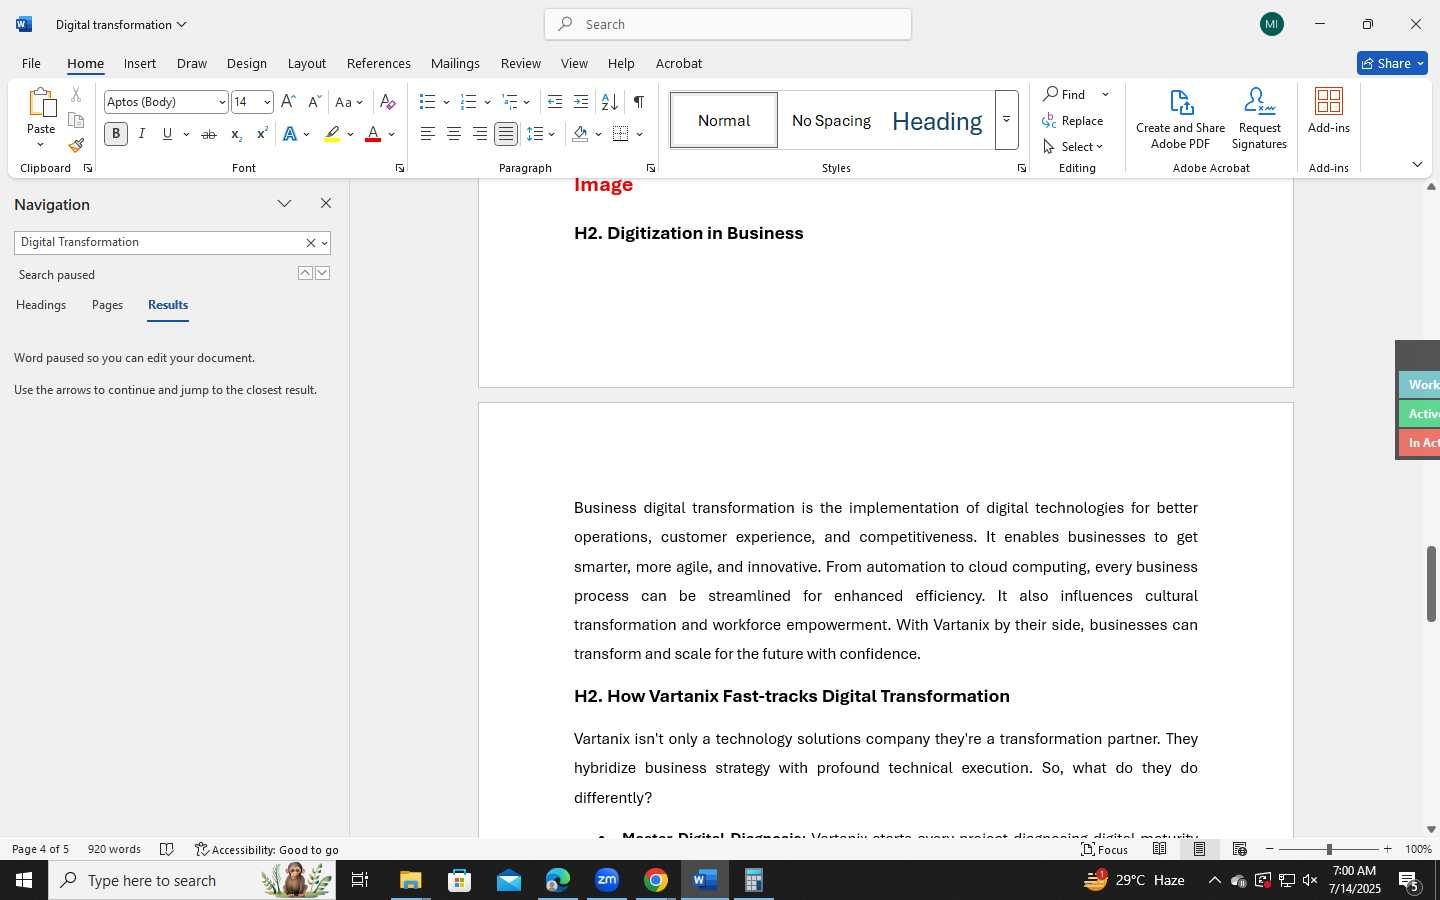Image resolution: width=1440 pixels, height=900 pixels.
Task: Click Increase Font Size icon
Action: [288, 102]
